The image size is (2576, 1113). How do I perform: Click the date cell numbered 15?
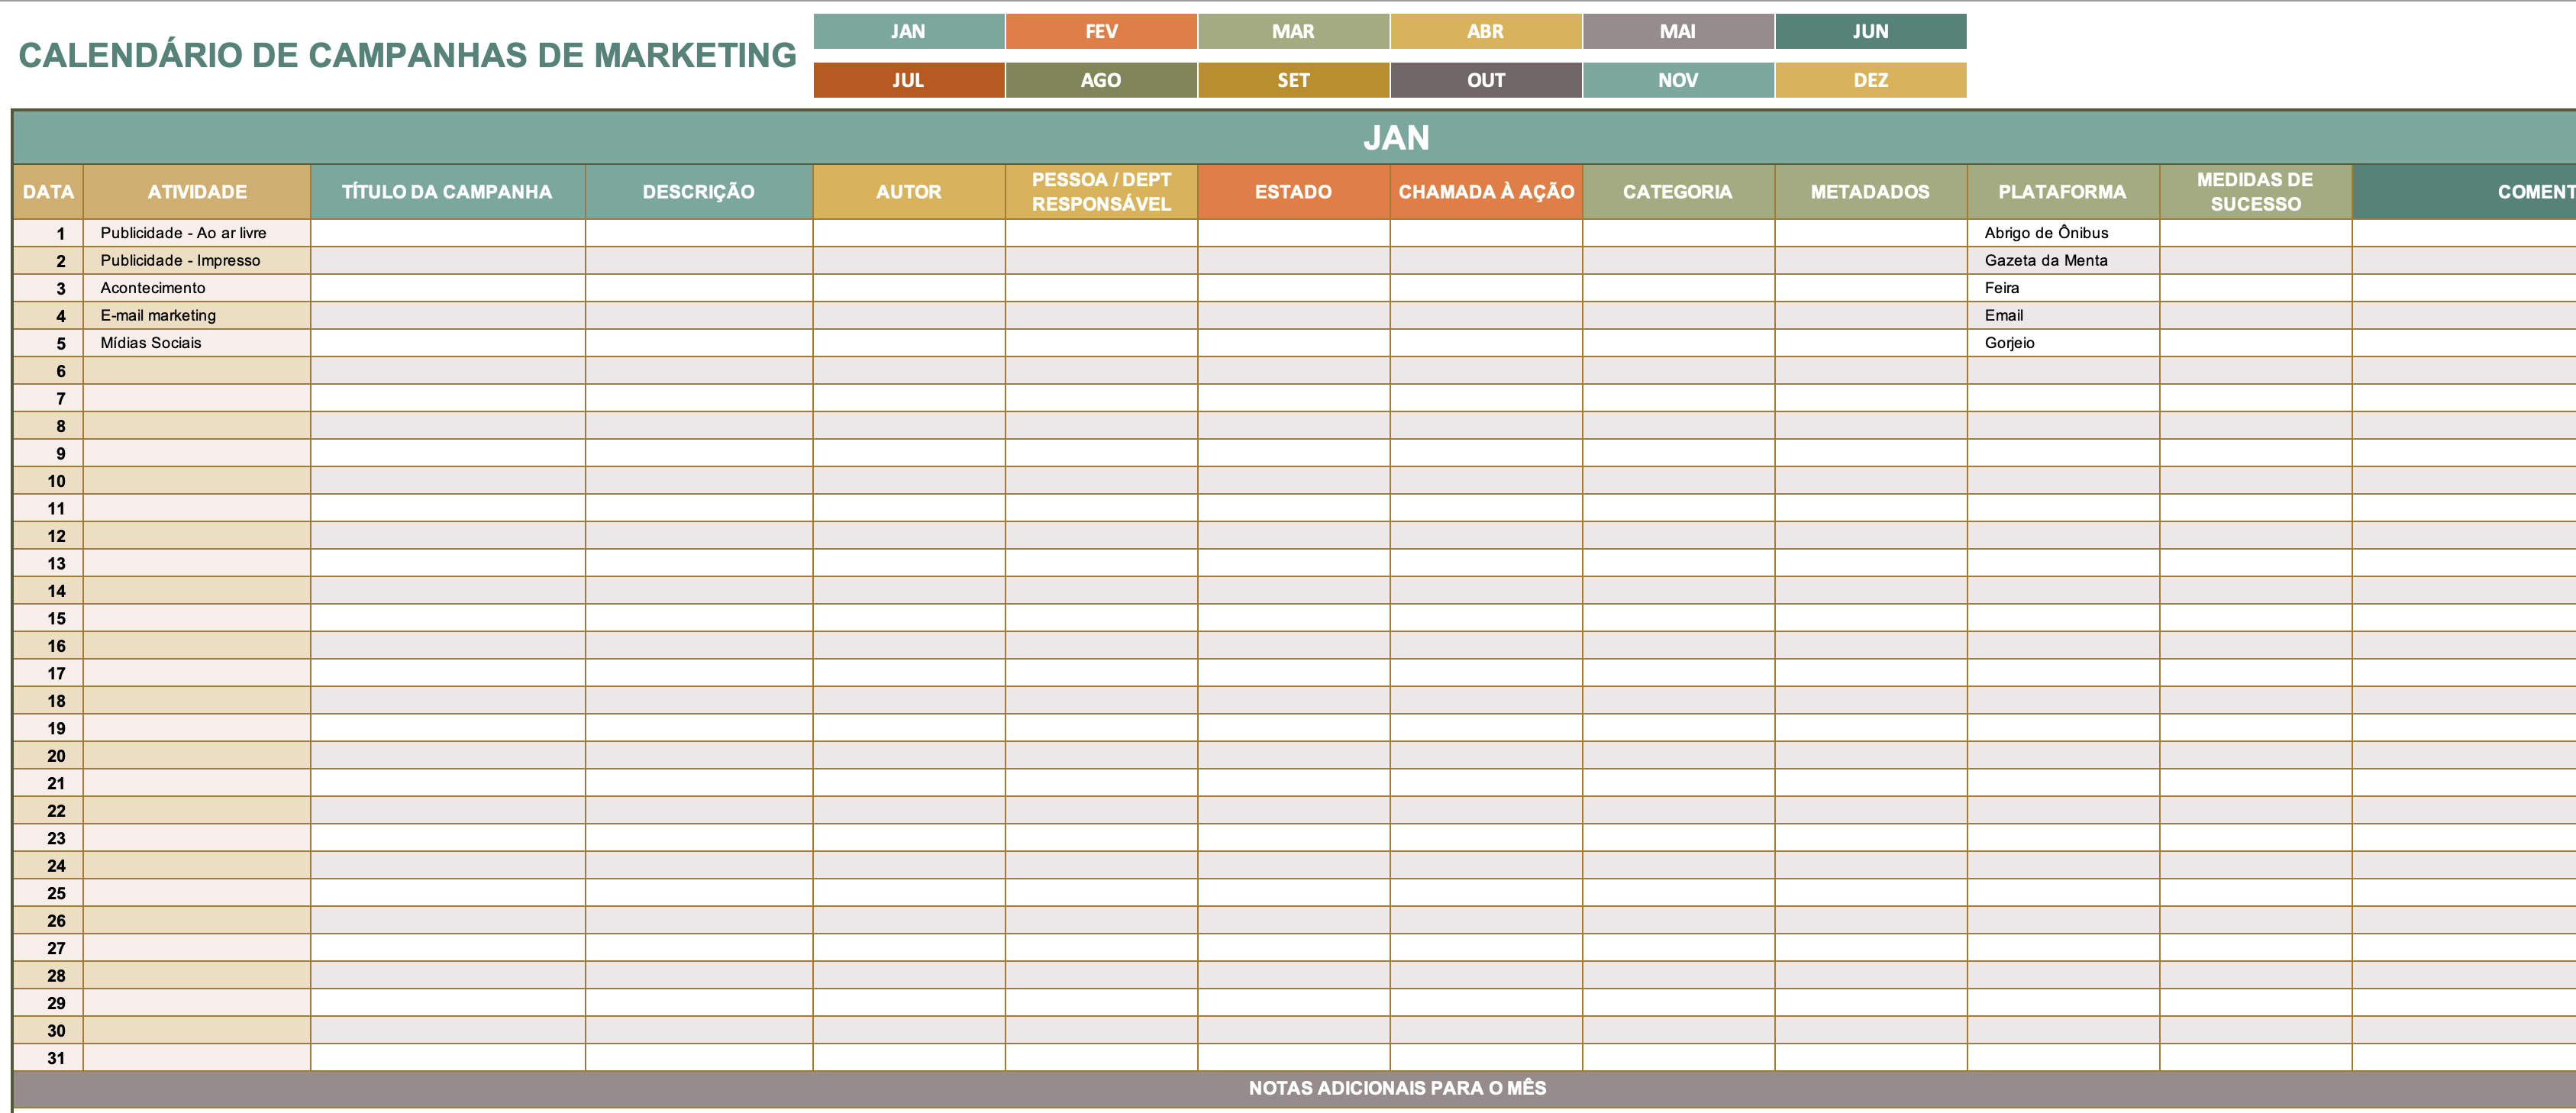click(48, 618)
